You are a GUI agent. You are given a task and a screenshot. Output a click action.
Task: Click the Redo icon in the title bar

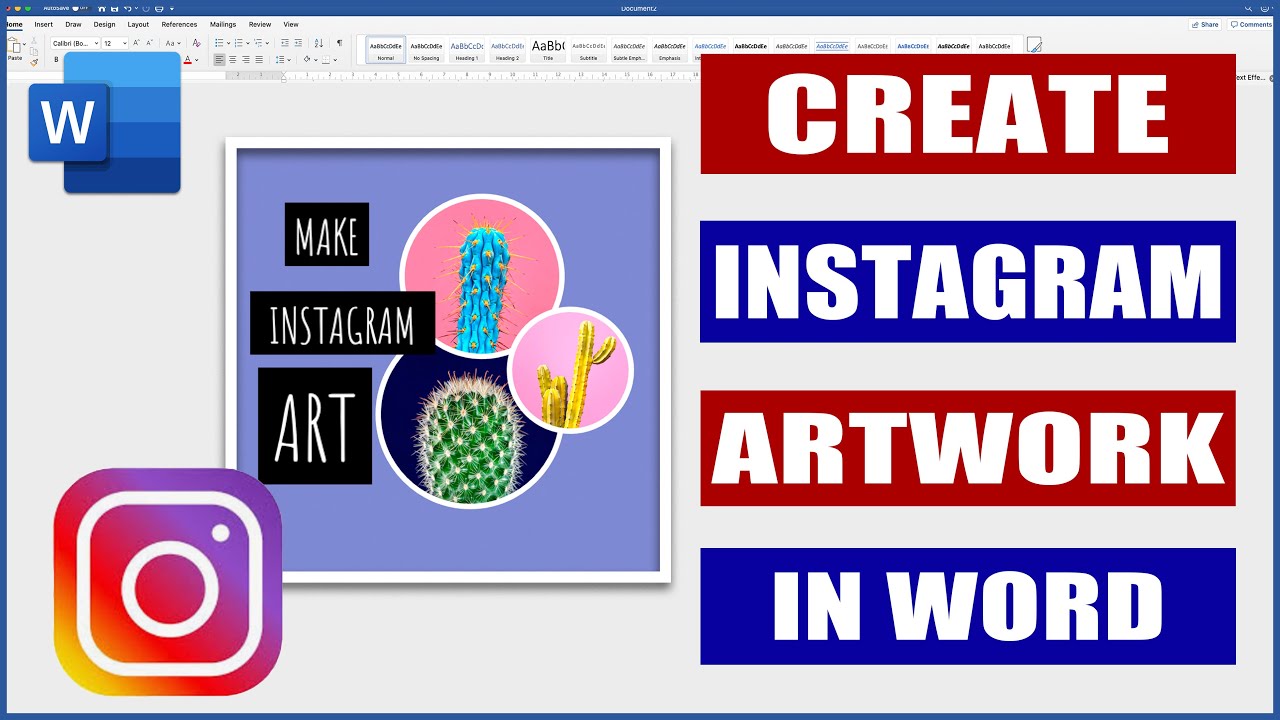click(x=146, y=9)
